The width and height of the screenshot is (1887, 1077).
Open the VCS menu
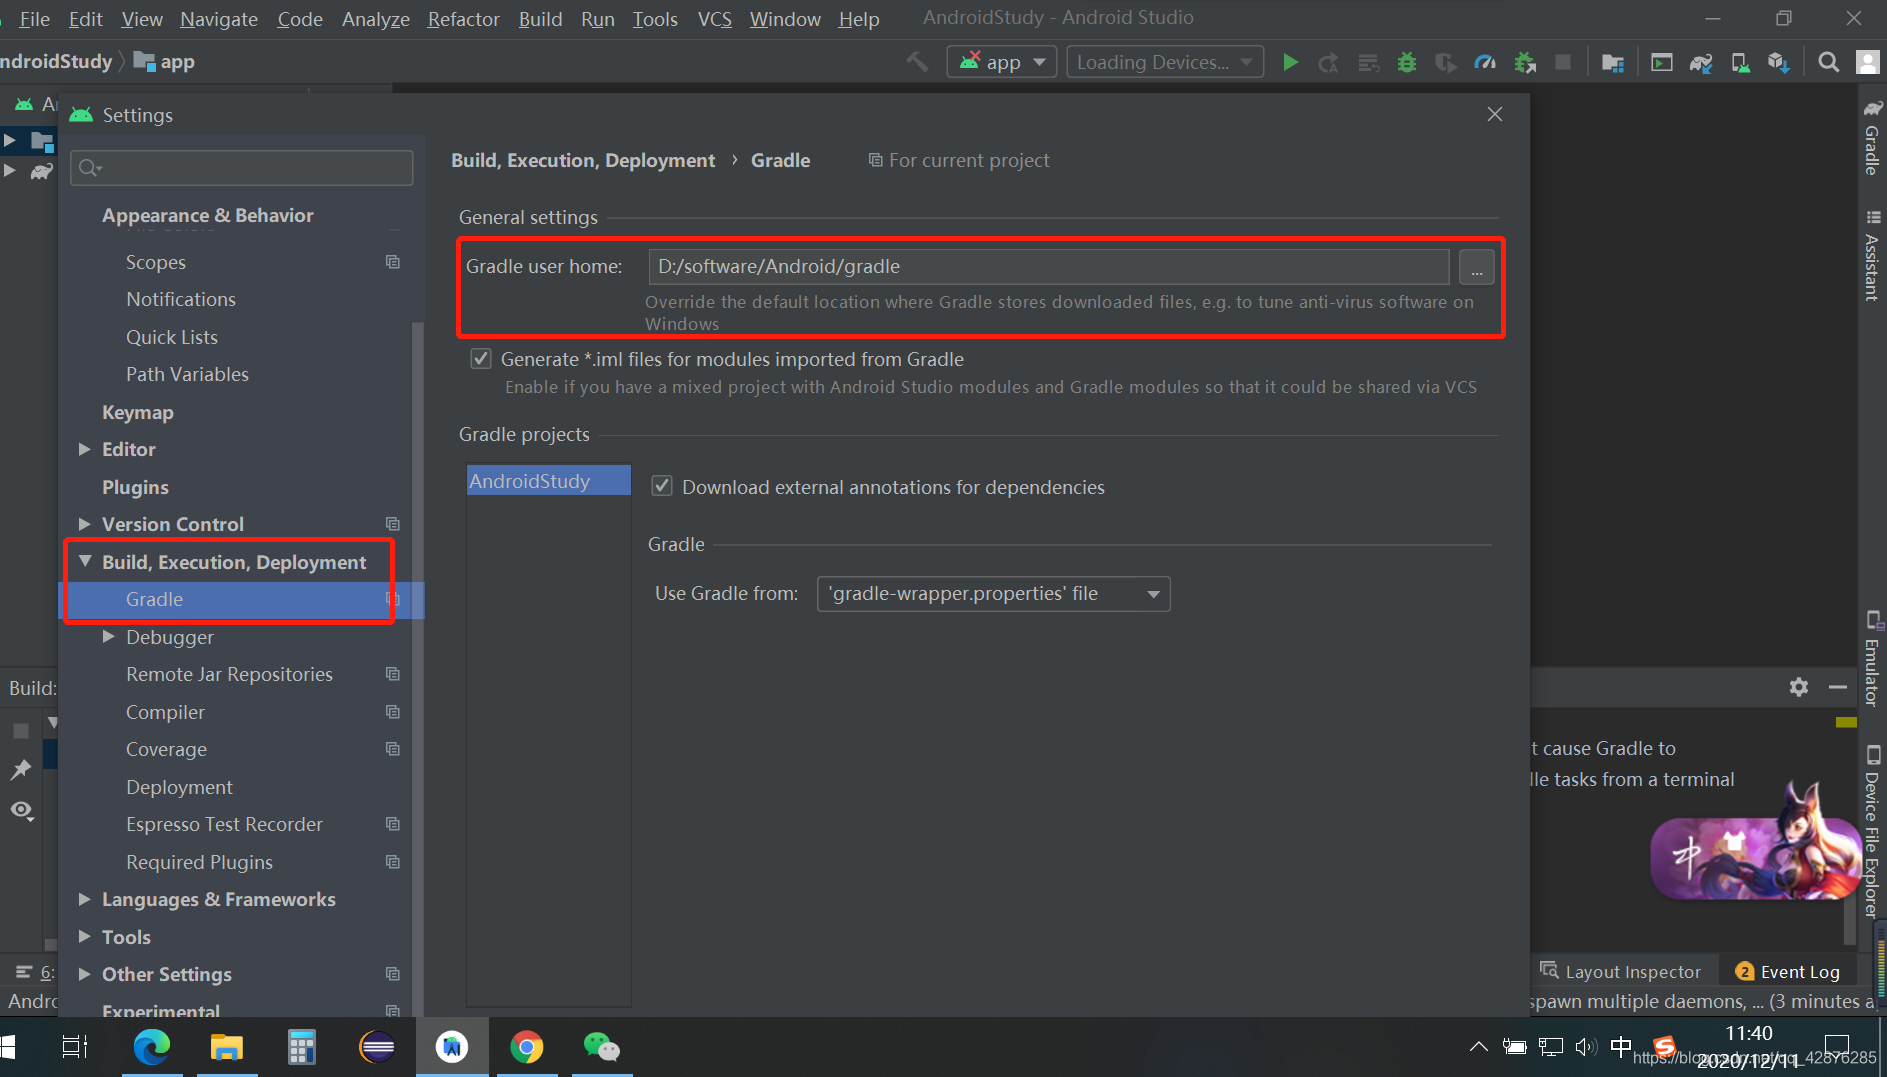point(714,19)
